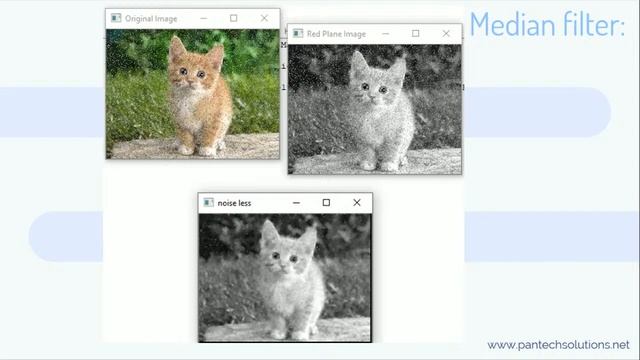Screen dimensions: 640x360
Task: Select the noise less title text
Action: tap(234, 203)
